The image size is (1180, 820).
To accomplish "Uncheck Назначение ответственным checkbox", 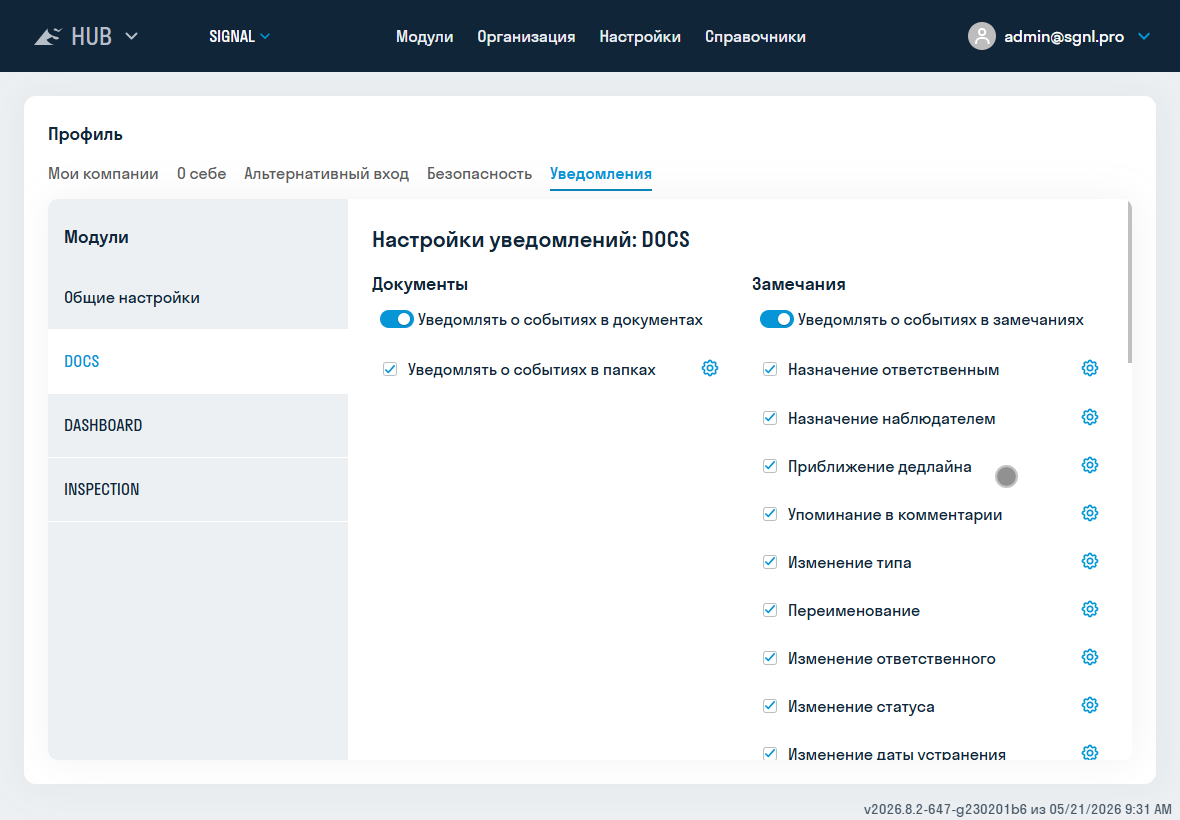I will [770, 369].
